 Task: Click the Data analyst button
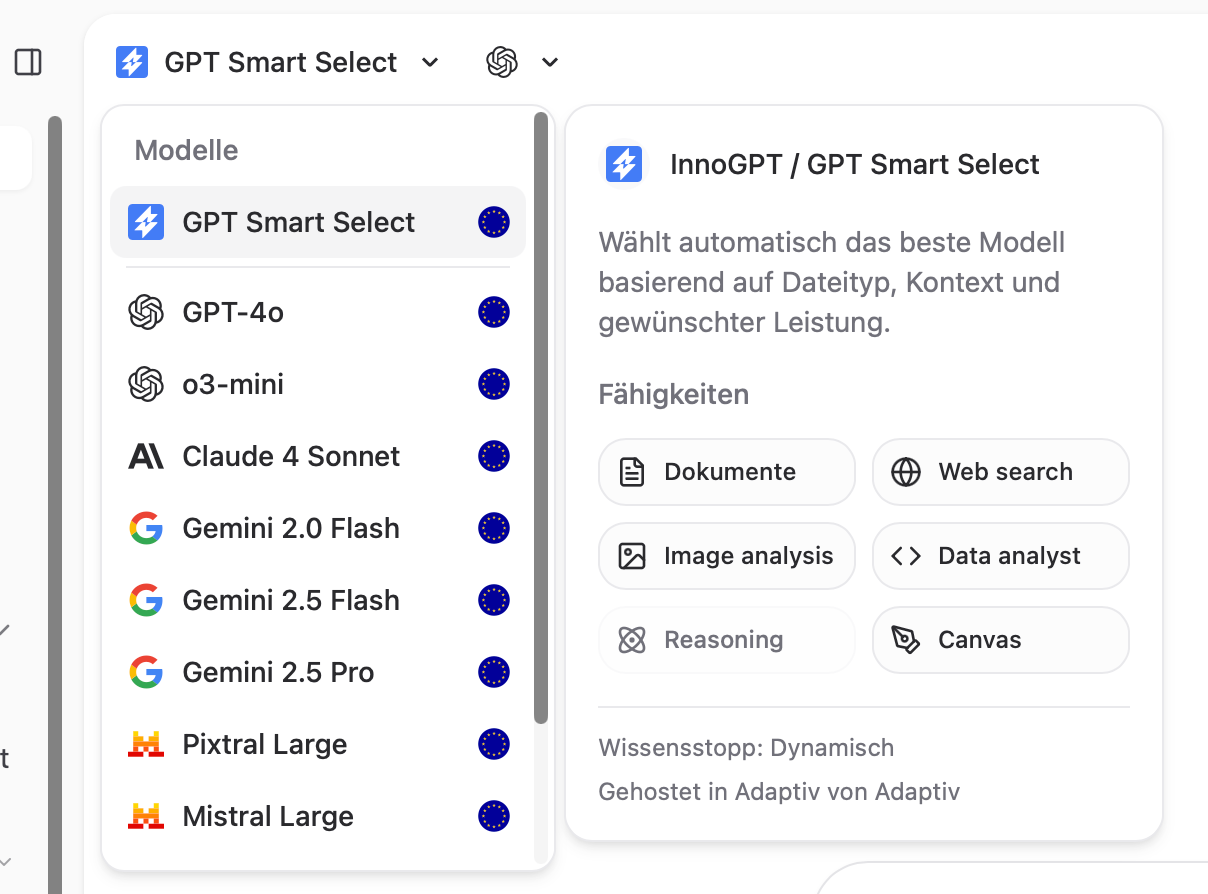pyautogui.click(x=1001, y=556)
